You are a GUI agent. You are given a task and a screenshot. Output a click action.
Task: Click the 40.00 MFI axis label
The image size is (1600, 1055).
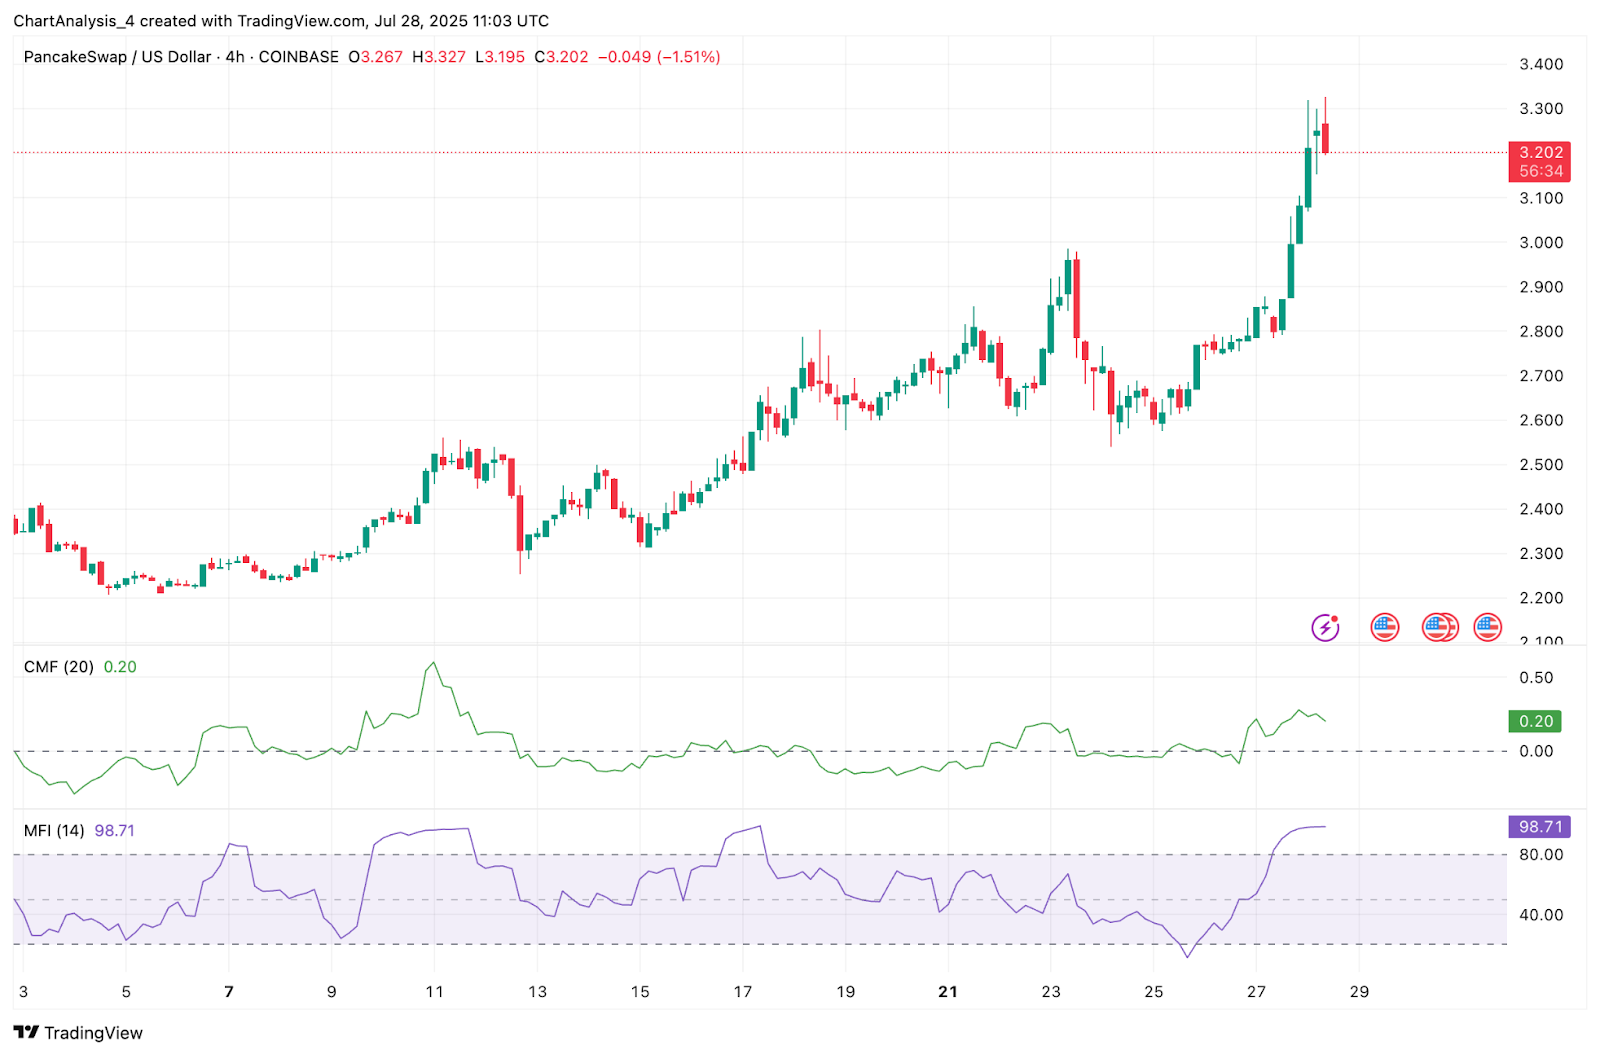[x=1541, y=915]
